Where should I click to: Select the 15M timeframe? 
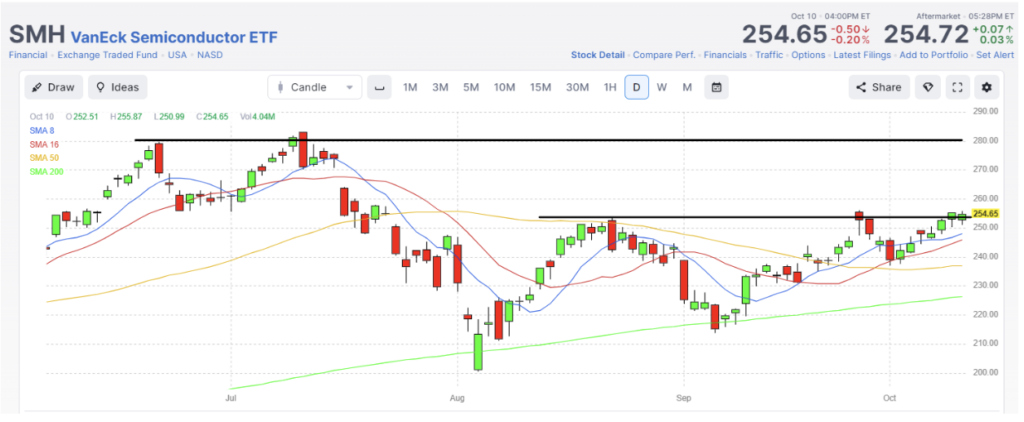(x=540, y=87)
